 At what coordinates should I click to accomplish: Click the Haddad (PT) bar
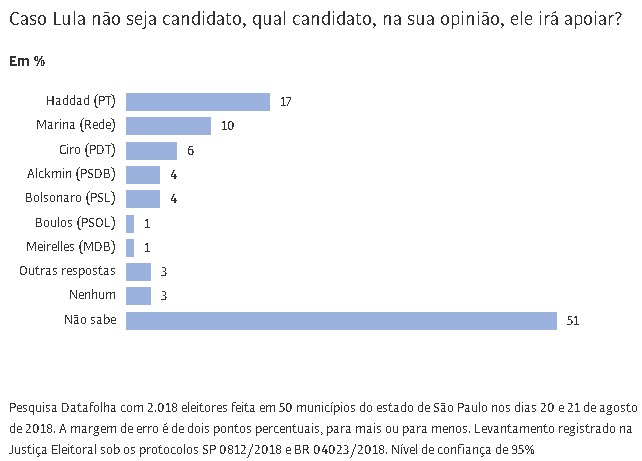click(198, 102)
